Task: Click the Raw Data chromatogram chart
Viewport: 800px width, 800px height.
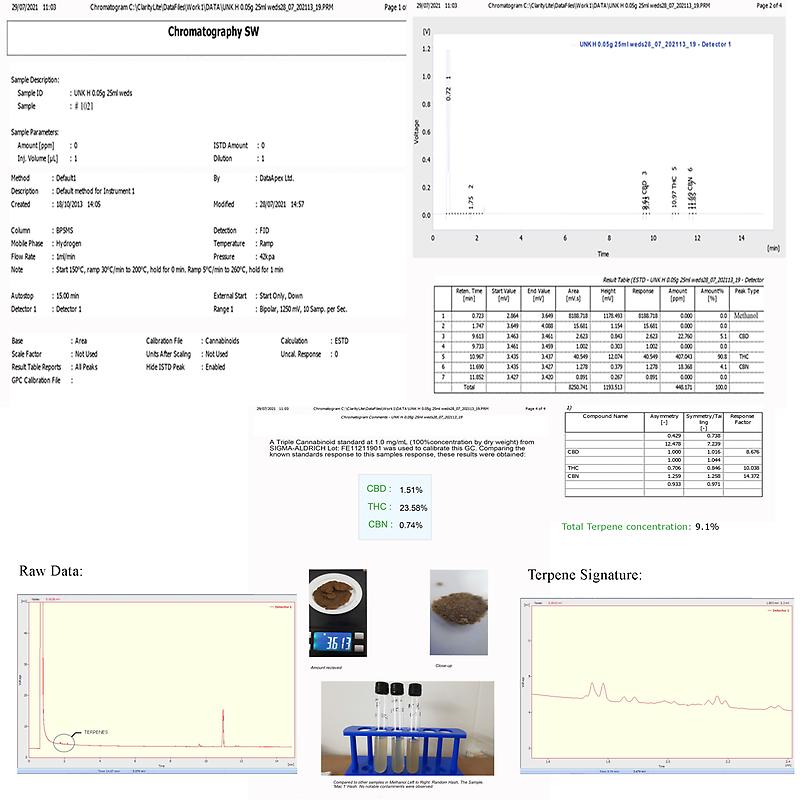Action: (156, 685)
